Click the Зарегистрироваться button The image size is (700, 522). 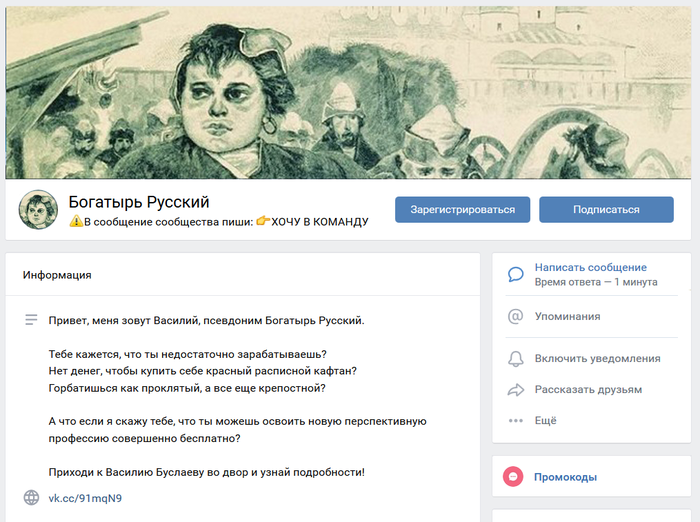coord(462,209)
